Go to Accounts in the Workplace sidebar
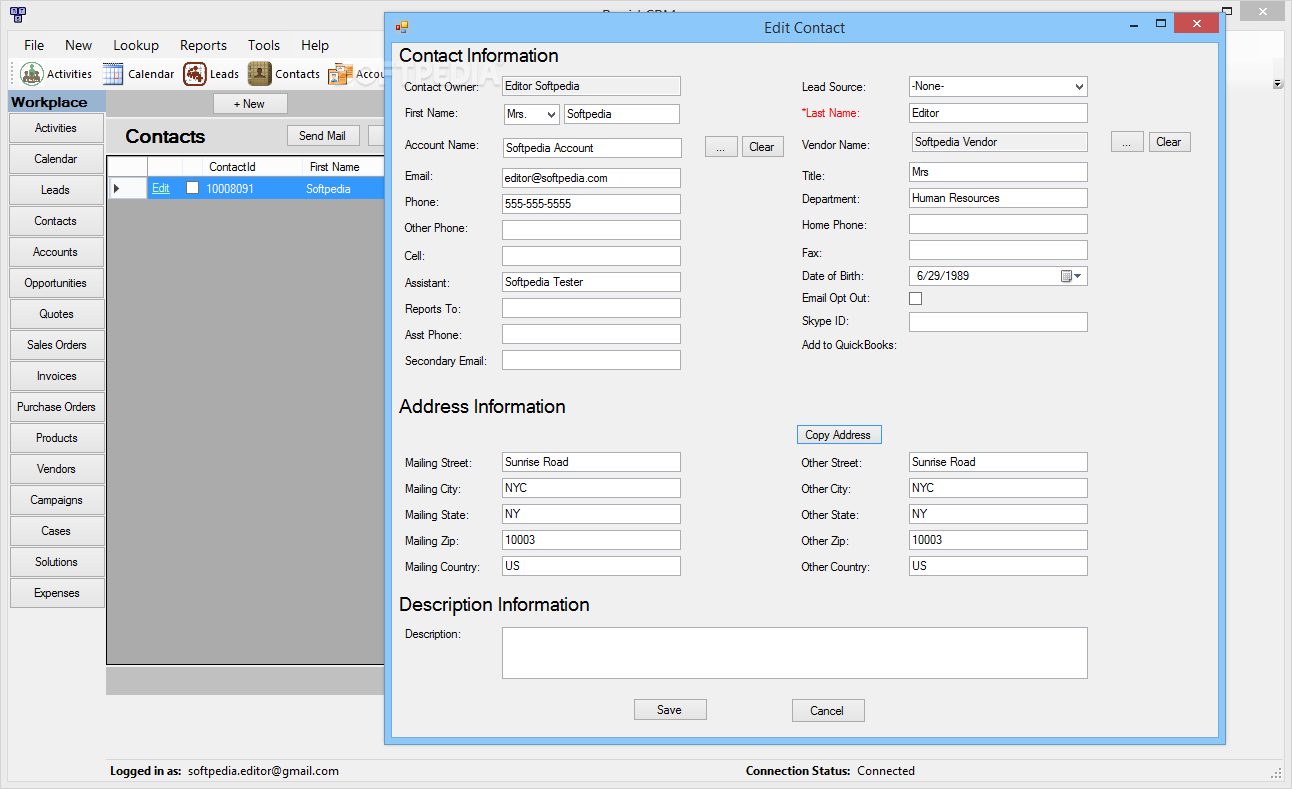This screenshot has width=1292, height=789. (x=56, y=252)
